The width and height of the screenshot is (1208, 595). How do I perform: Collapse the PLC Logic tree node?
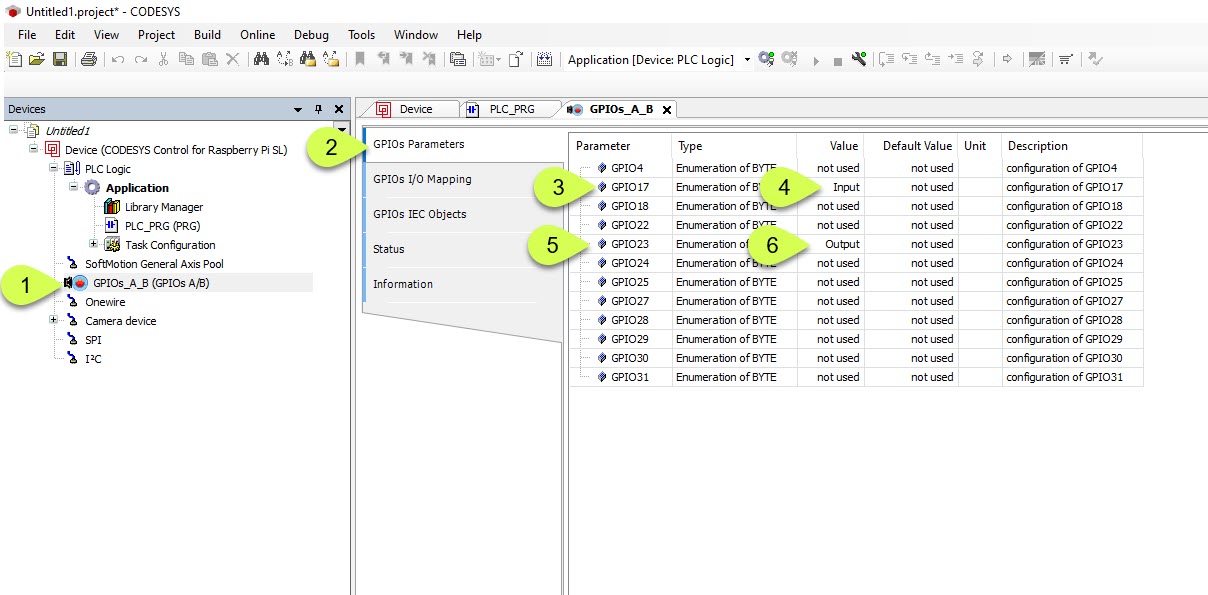54,169
